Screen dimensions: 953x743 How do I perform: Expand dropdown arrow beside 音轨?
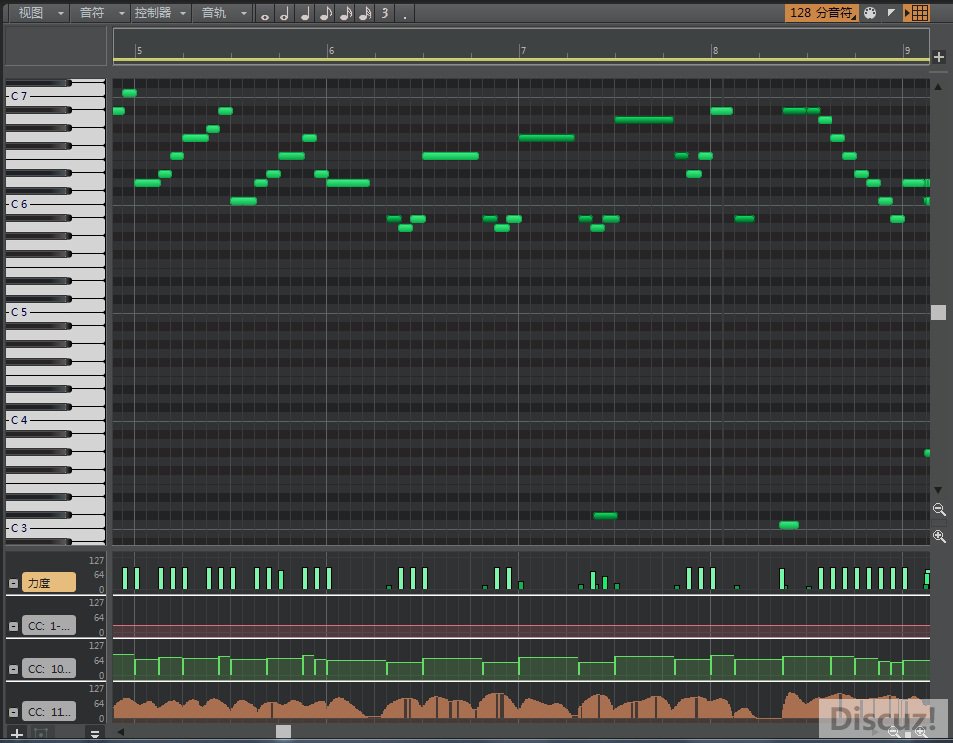[244, 13]
